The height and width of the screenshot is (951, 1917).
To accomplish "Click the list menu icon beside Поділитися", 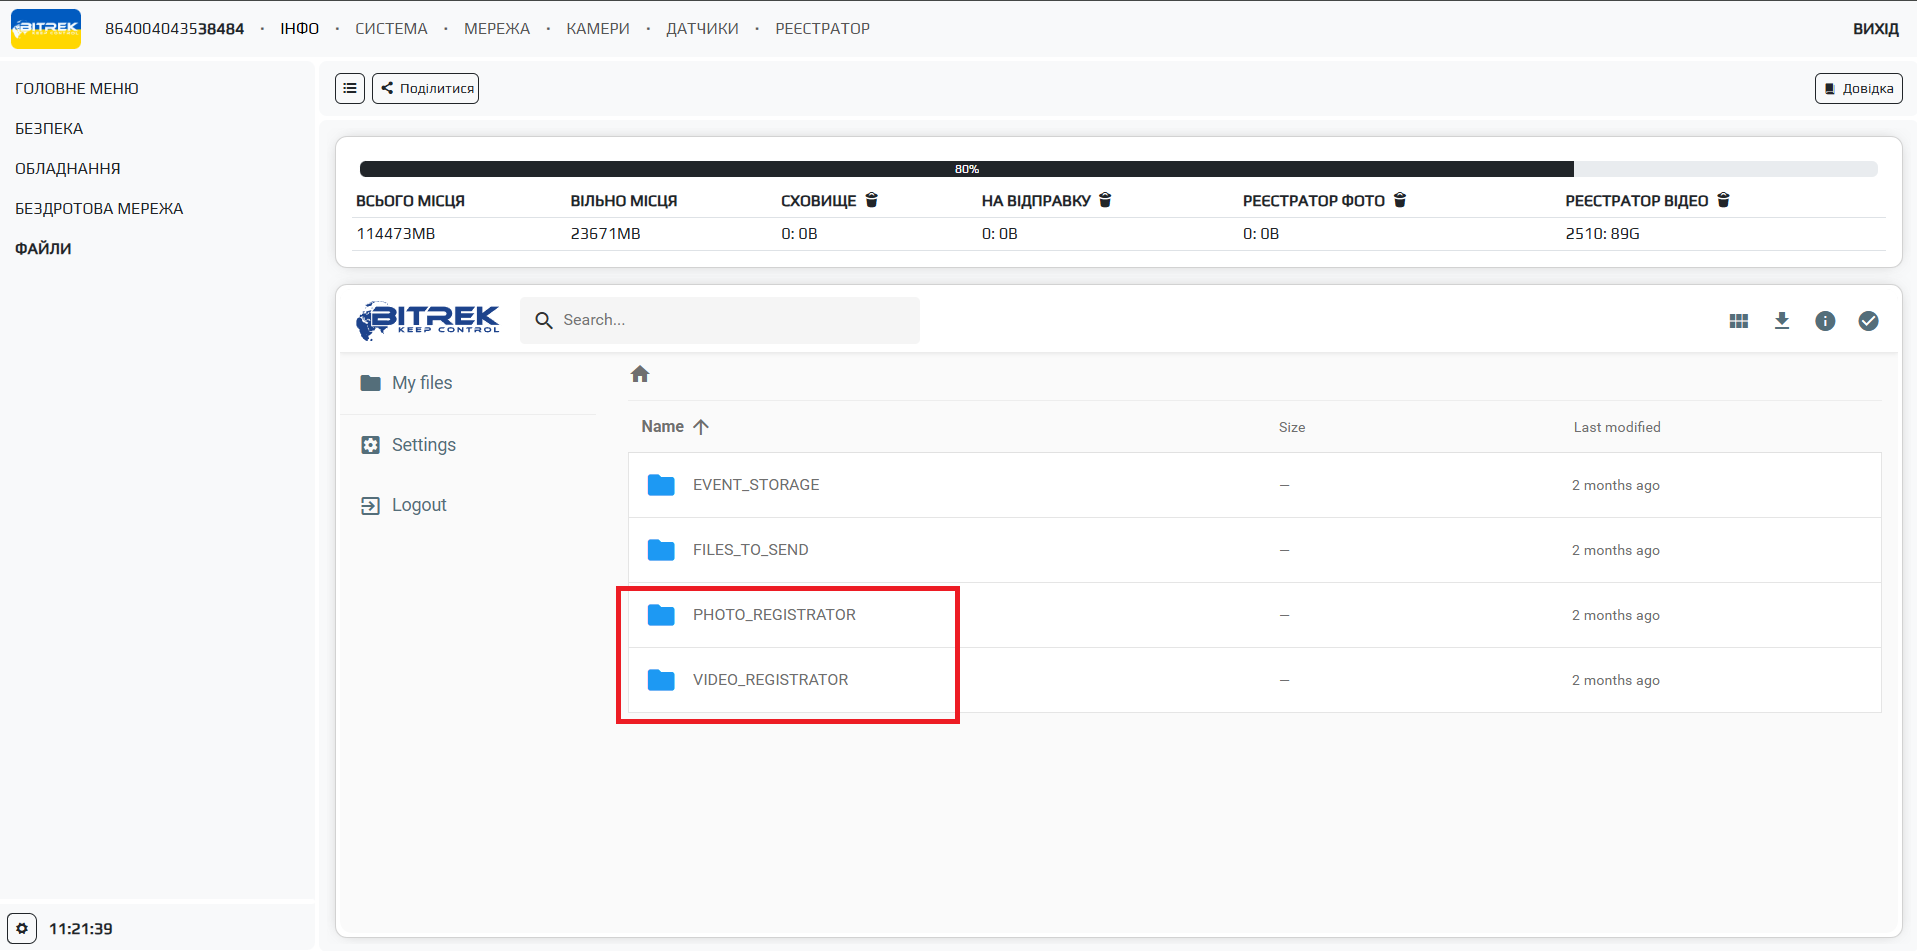I will point(349,89).
